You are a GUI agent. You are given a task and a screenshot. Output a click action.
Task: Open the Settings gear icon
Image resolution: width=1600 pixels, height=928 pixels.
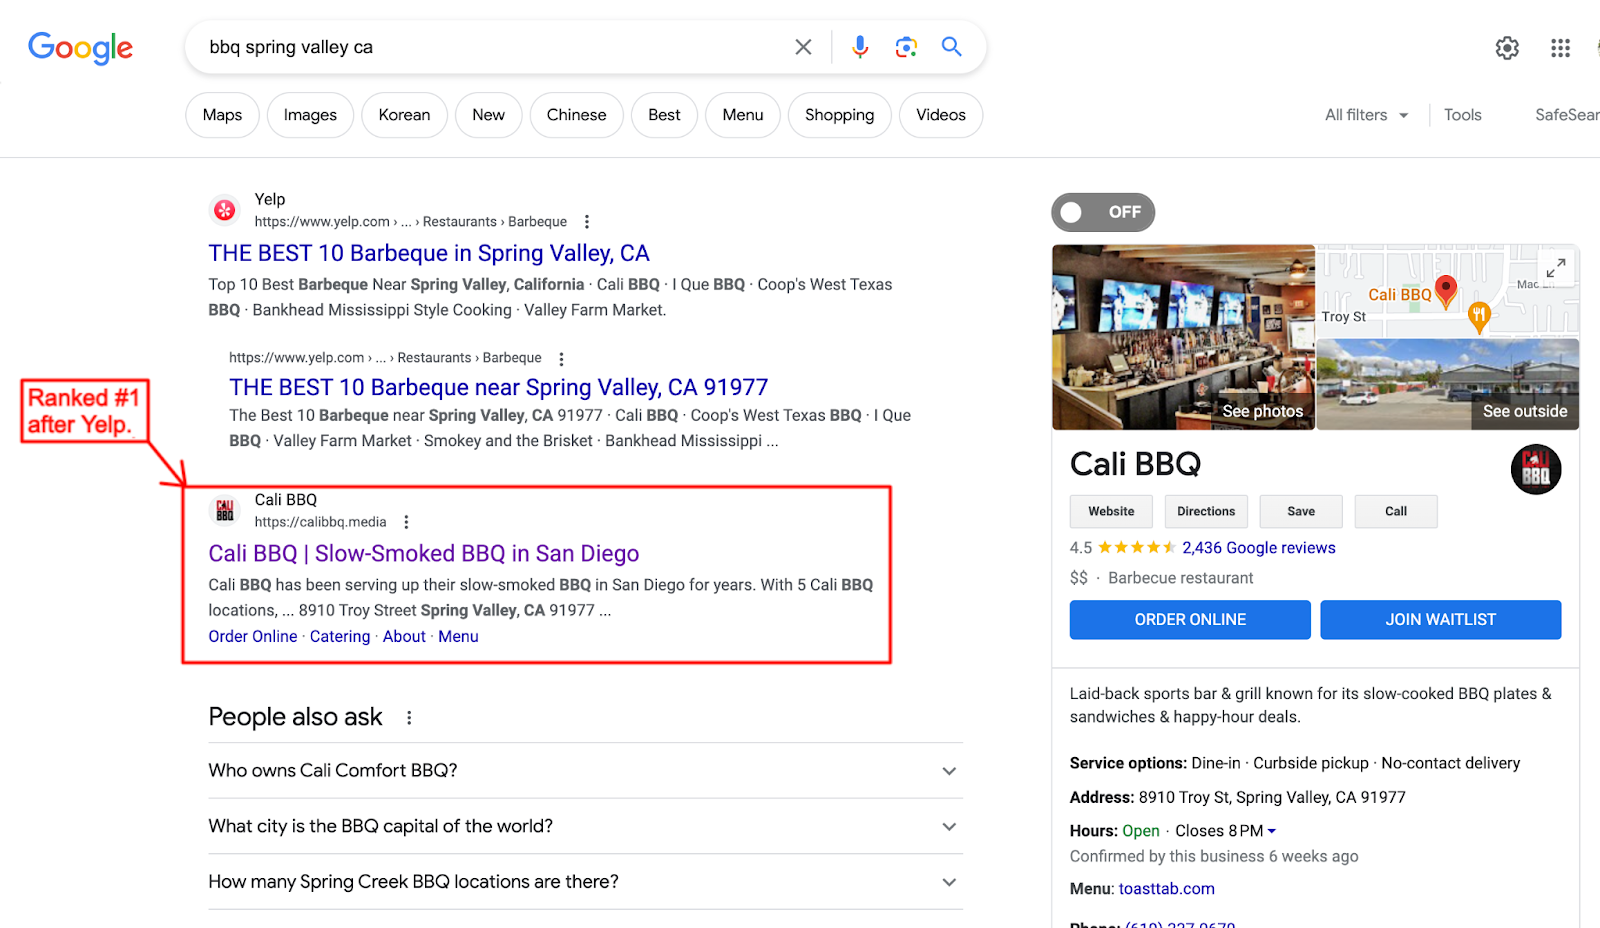[1507, 48]
